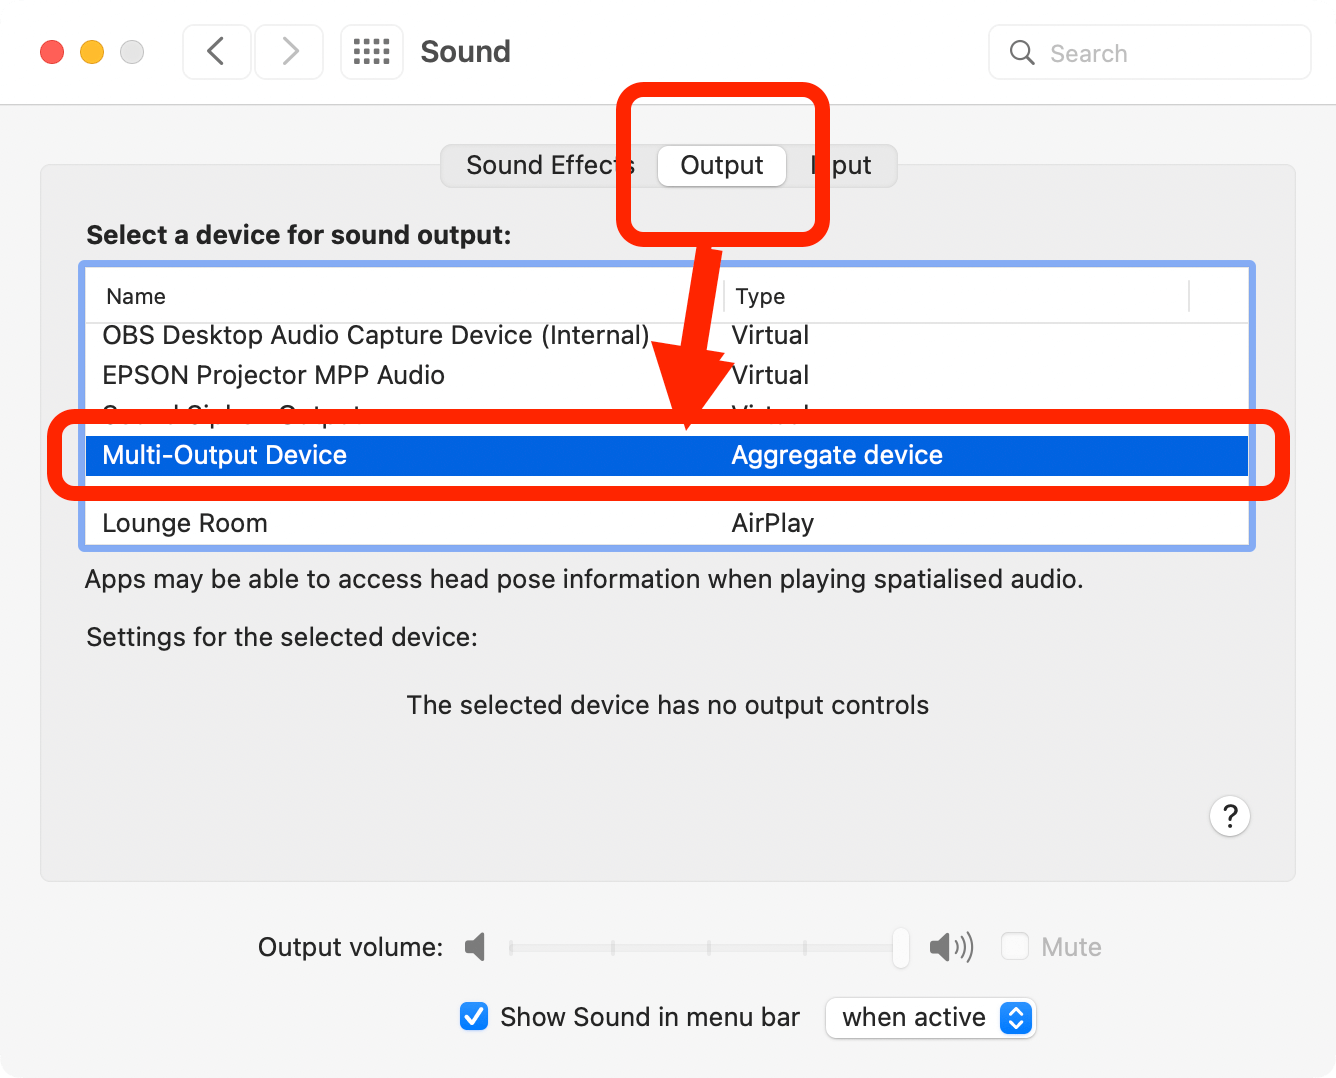Expand the menu bar visibility options
This screenshot has height=1078, width=1336.
point(929,1017)
